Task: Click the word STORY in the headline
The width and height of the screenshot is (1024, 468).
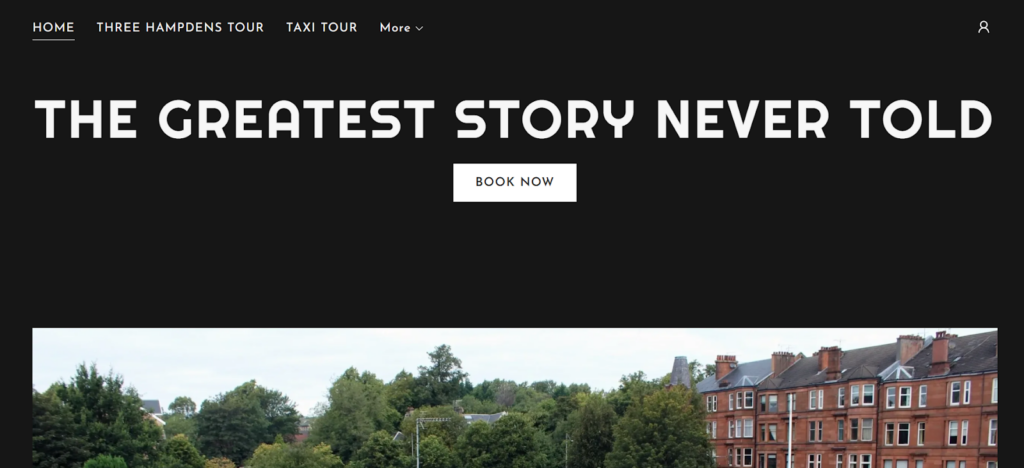Action: [x=545, y=119]
